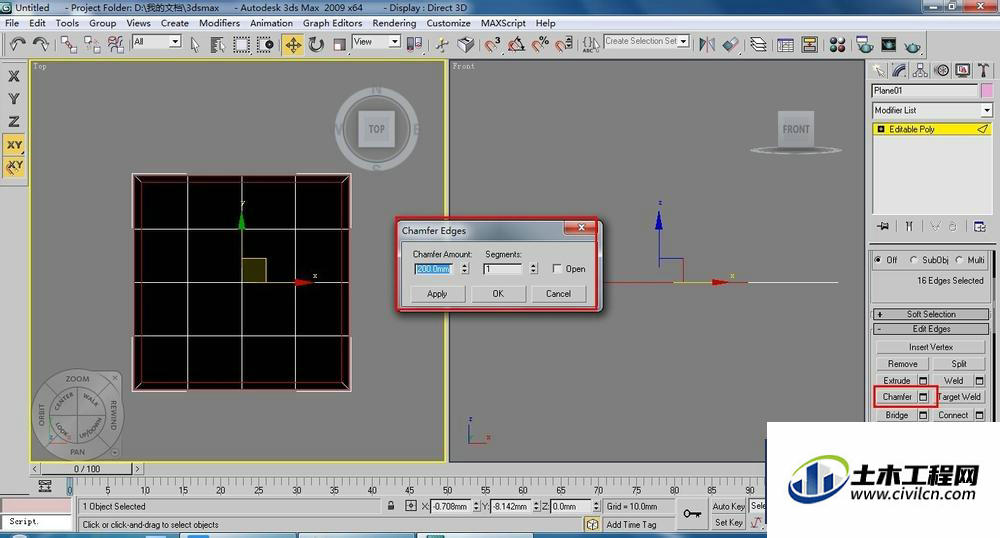Click the Use Pivot Point Center icon
This screenshot has width=1000, height=538.
click(415, 45)
